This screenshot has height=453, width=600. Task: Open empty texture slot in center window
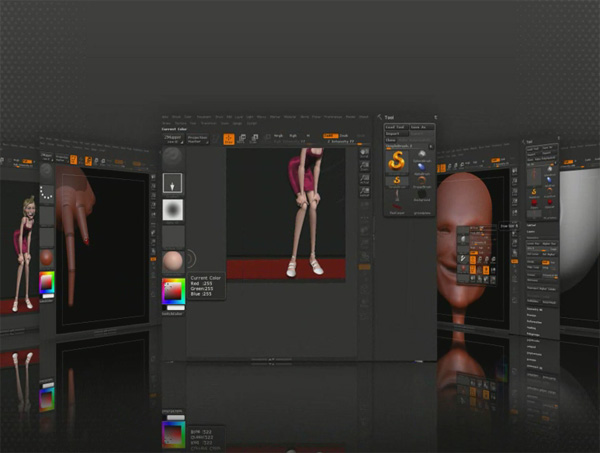point(173,236)
